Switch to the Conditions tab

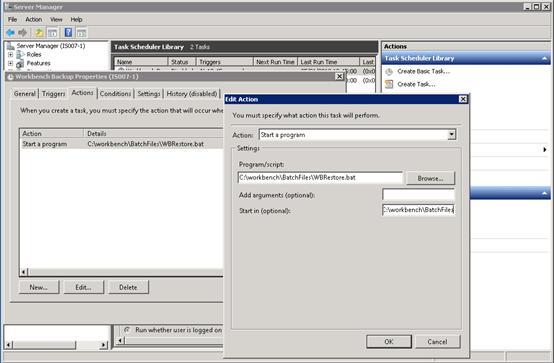(x=115, y=94)
